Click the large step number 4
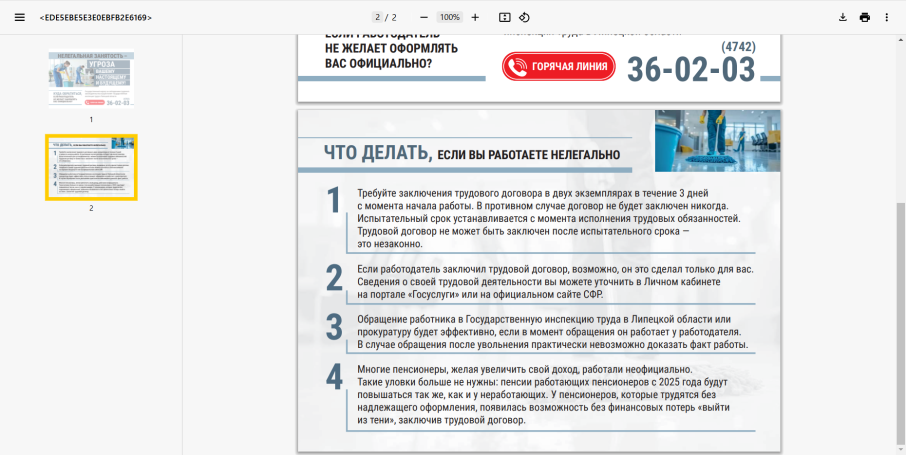 (334, 378)
